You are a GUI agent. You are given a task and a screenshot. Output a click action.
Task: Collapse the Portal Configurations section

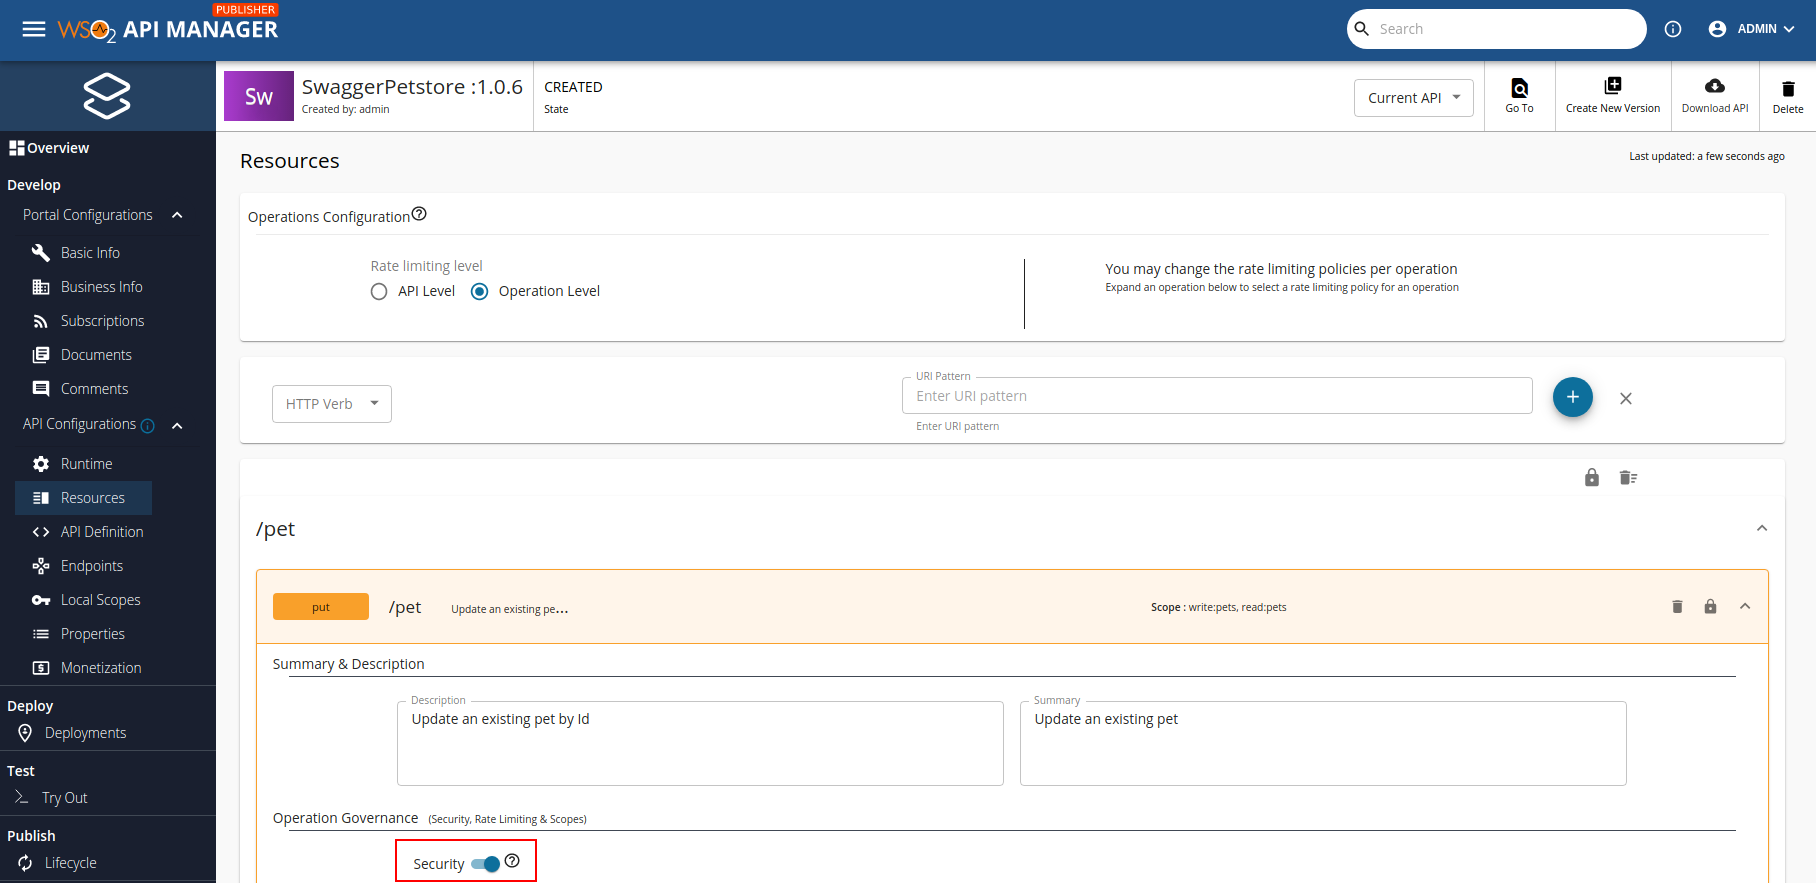coord(177,215)
